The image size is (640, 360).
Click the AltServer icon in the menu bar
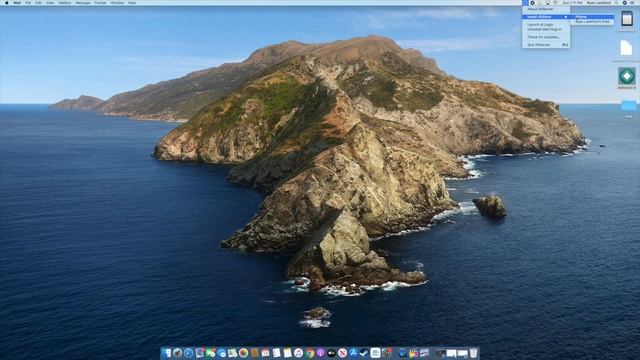tap(525, 2)
